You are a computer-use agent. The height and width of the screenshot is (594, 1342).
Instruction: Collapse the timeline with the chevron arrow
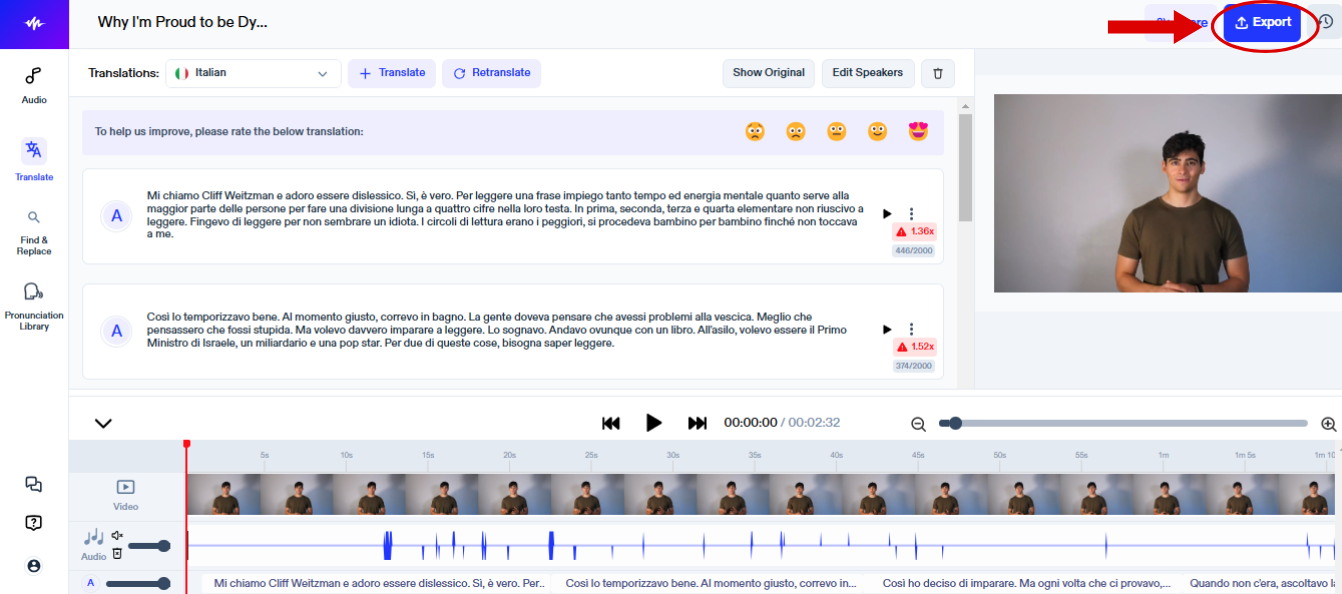tap(102, 423)
